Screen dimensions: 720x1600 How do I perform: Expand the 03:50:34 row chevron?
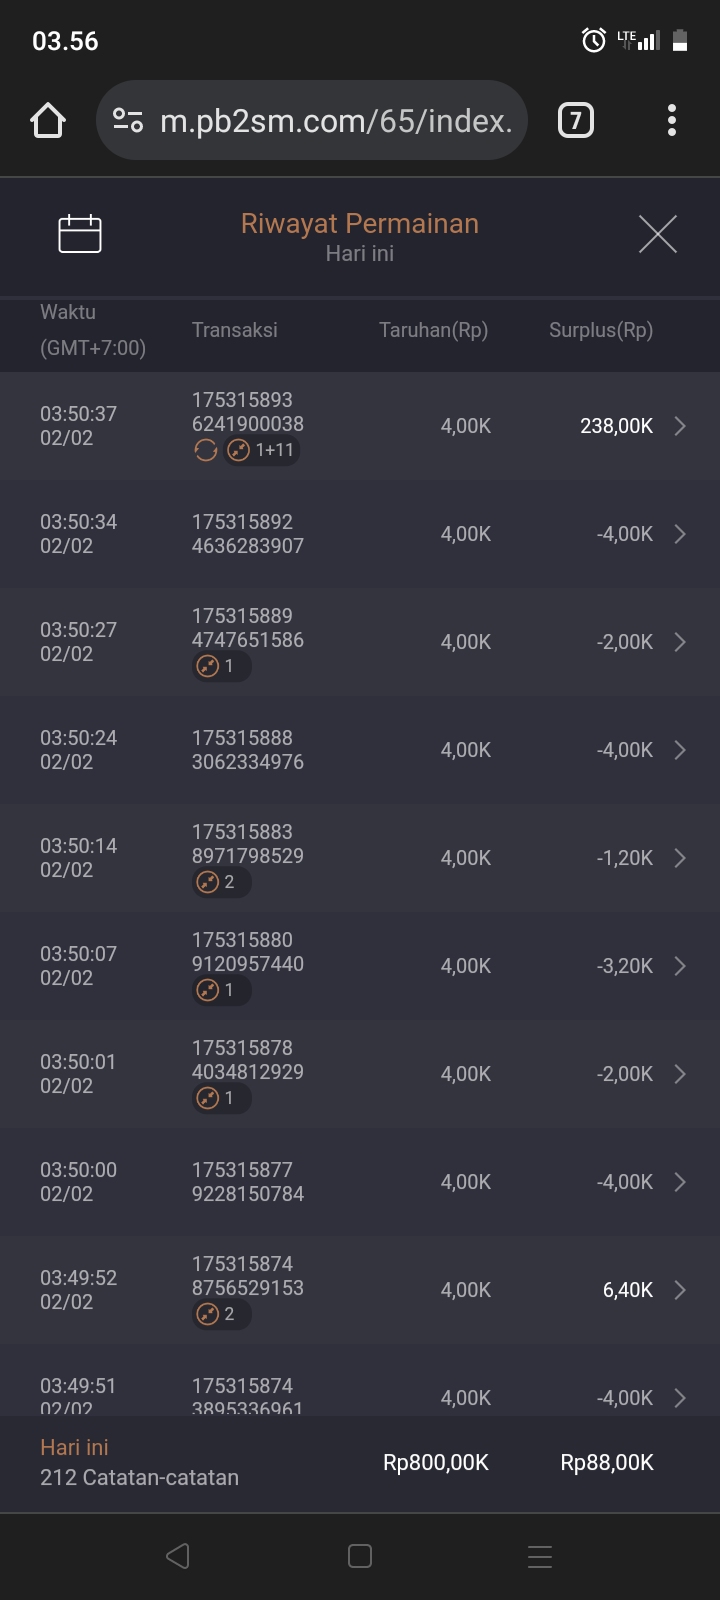[x=680, y=534]
